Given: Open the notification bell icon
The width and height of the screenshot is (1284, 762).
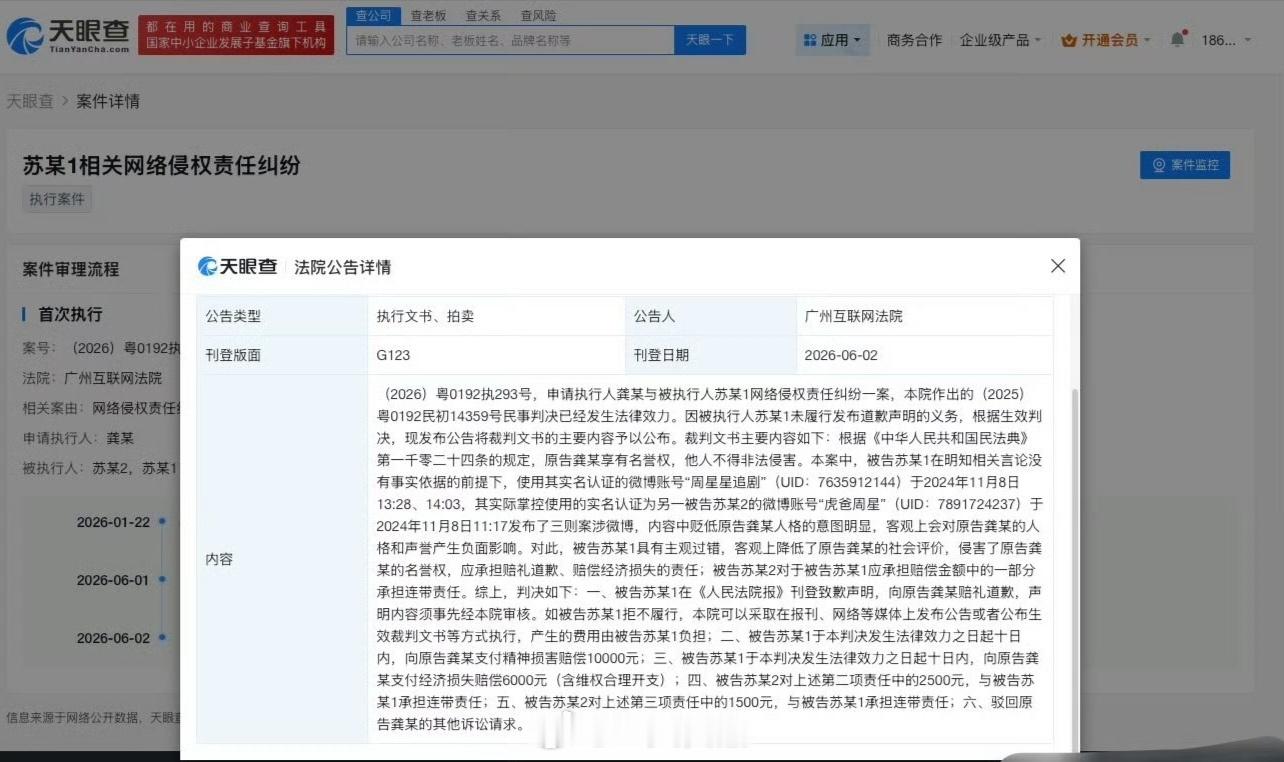Looking at the screenshot, I should (x=1177, y=40).
